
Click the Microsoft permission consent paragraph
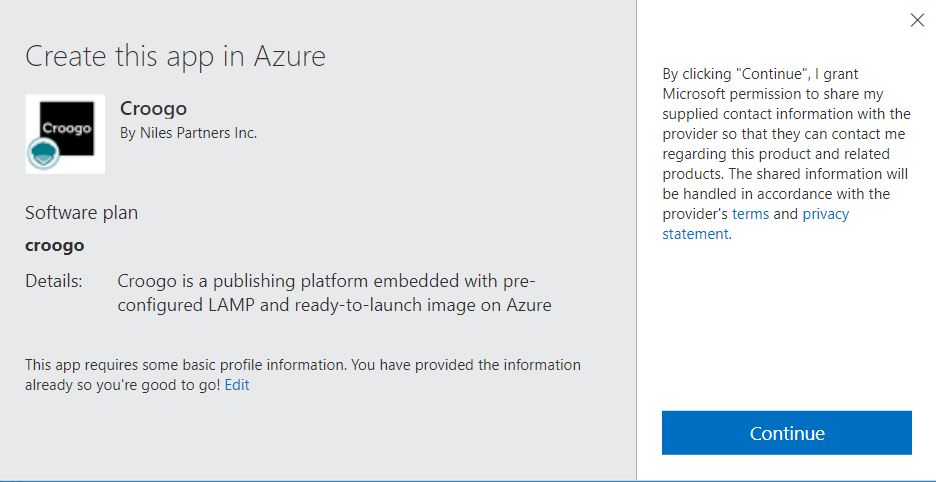click(x=786, y=154)
